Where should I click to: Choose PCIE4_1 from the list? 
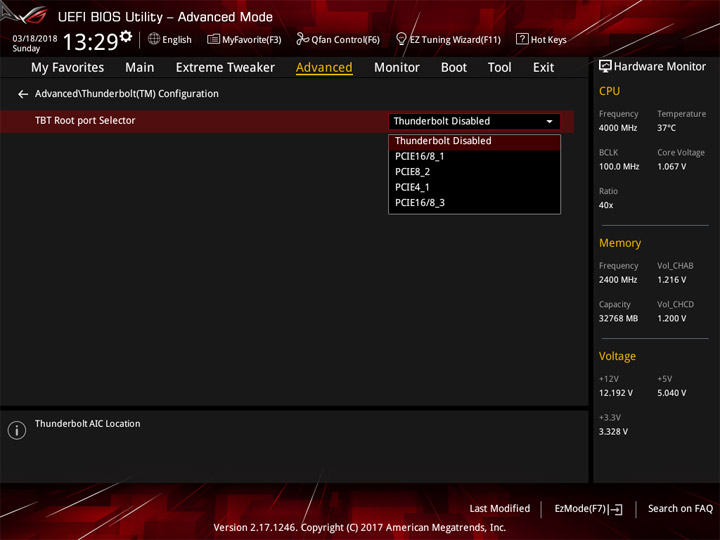point(474,187)
